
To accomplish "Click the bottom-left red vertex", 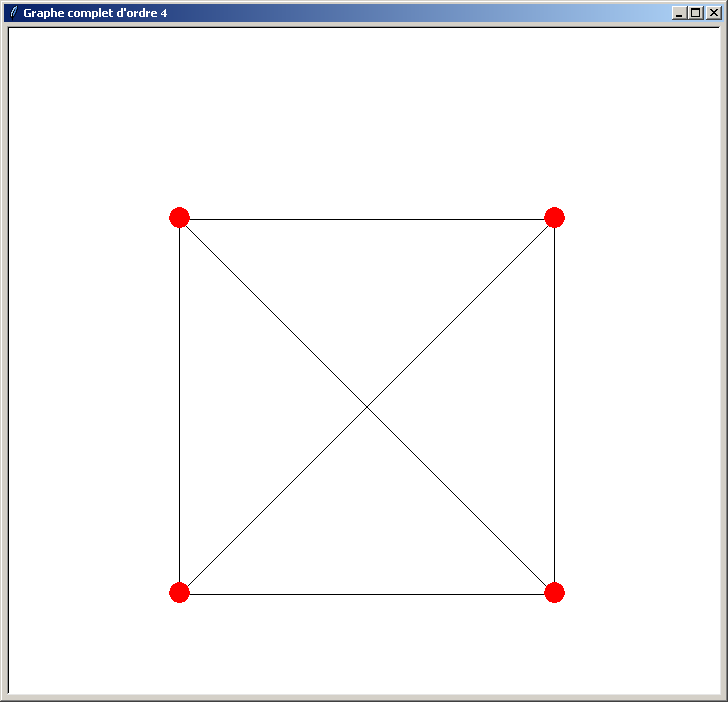I will [179, 592].
